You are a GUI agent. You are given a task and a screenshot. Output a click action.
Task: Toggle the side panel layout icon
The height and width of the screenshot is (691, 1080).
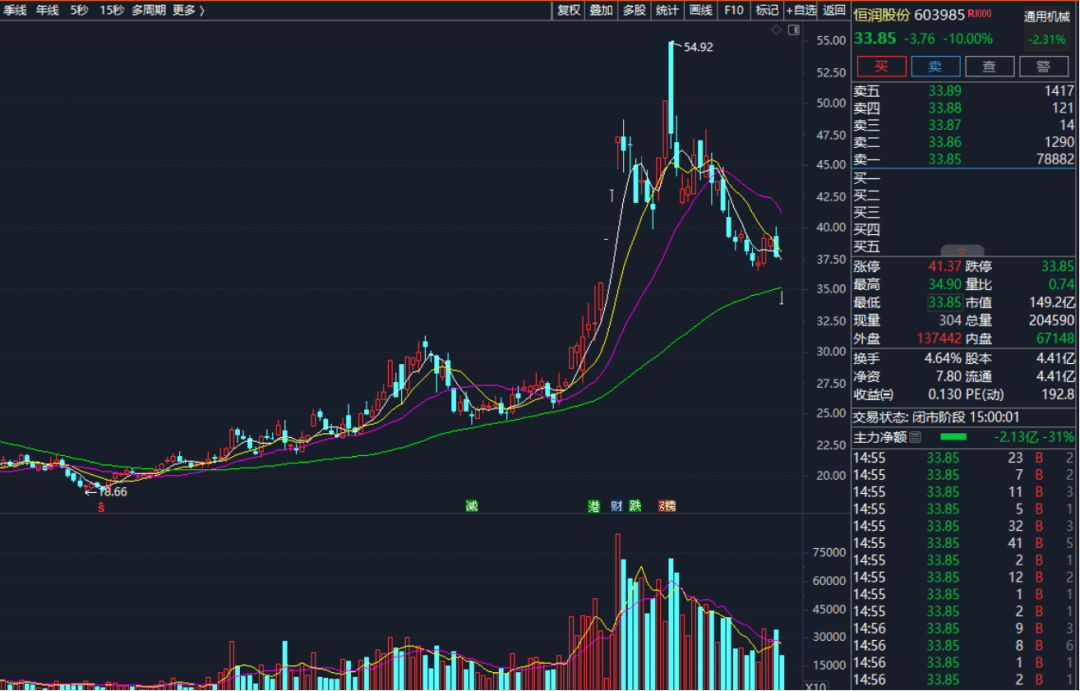(x=794, y=31)
